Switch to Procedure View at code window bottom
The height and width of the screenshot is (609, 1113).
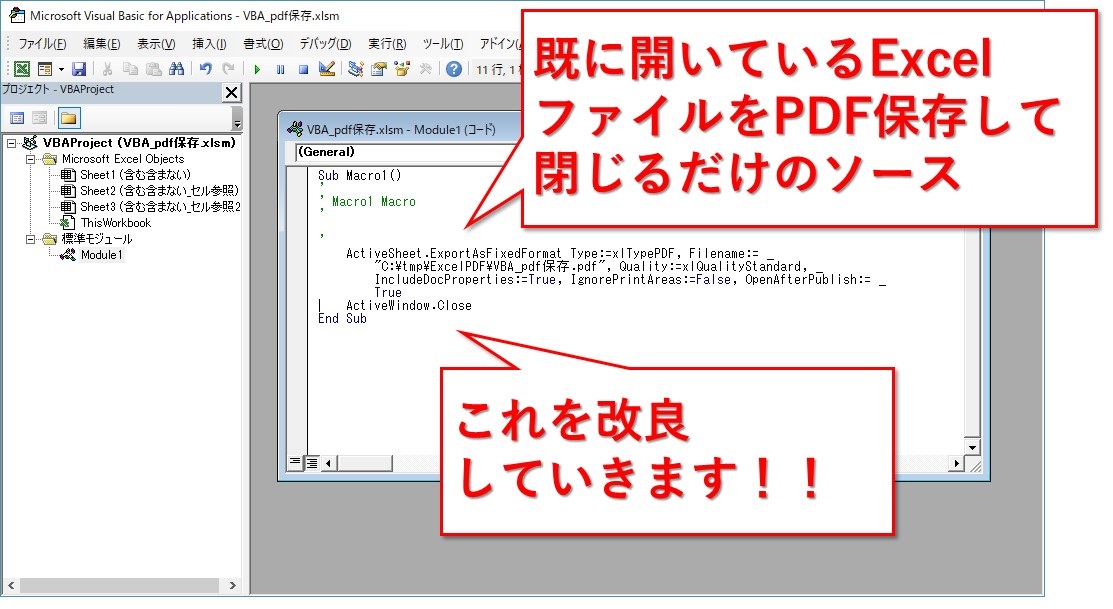(x=295, y=462)
